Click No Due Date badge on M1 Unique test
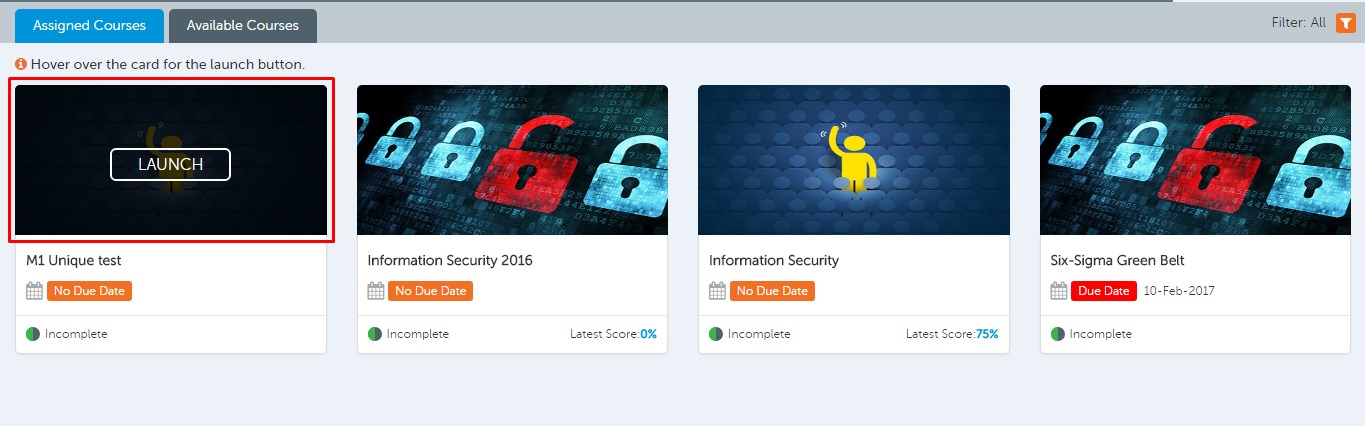 (x=92, y=291)
